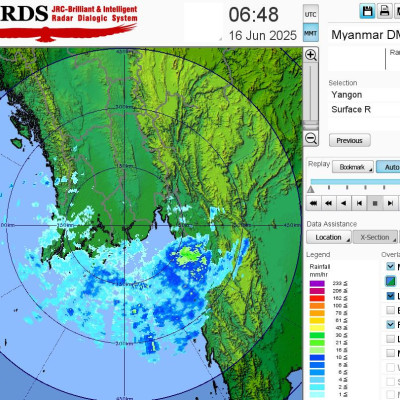Switch time display to MMT

point(311,33)
